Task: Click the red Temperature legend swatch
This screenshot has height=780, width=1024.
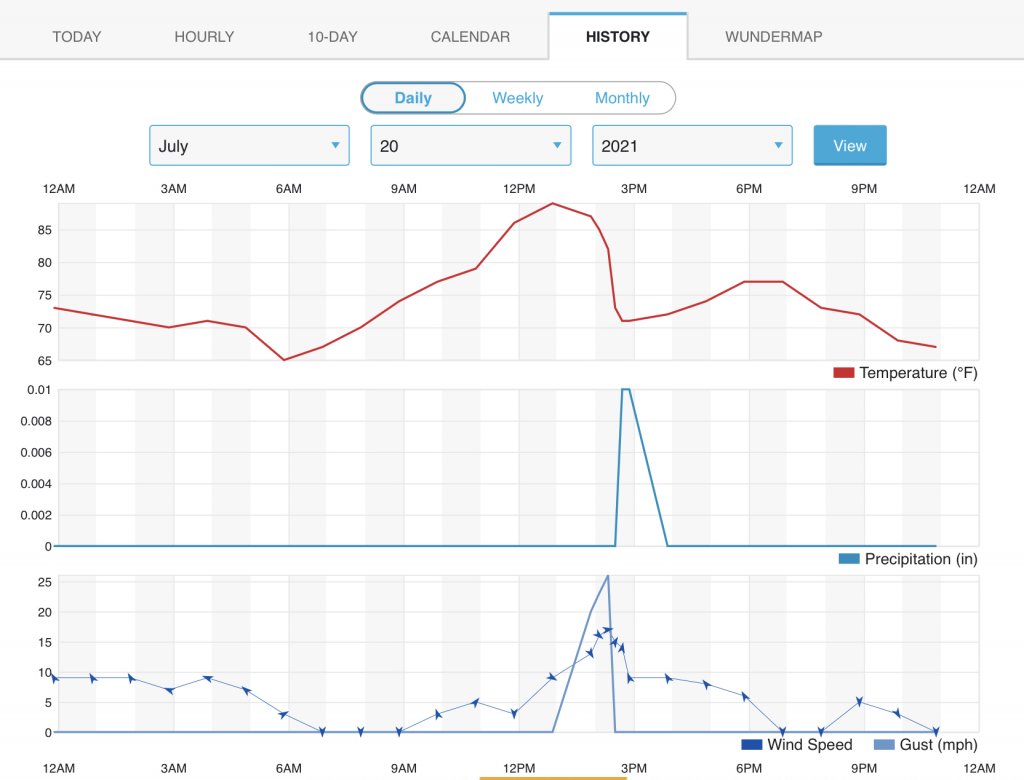Action: pyautogui.click(x=843, y=373)
